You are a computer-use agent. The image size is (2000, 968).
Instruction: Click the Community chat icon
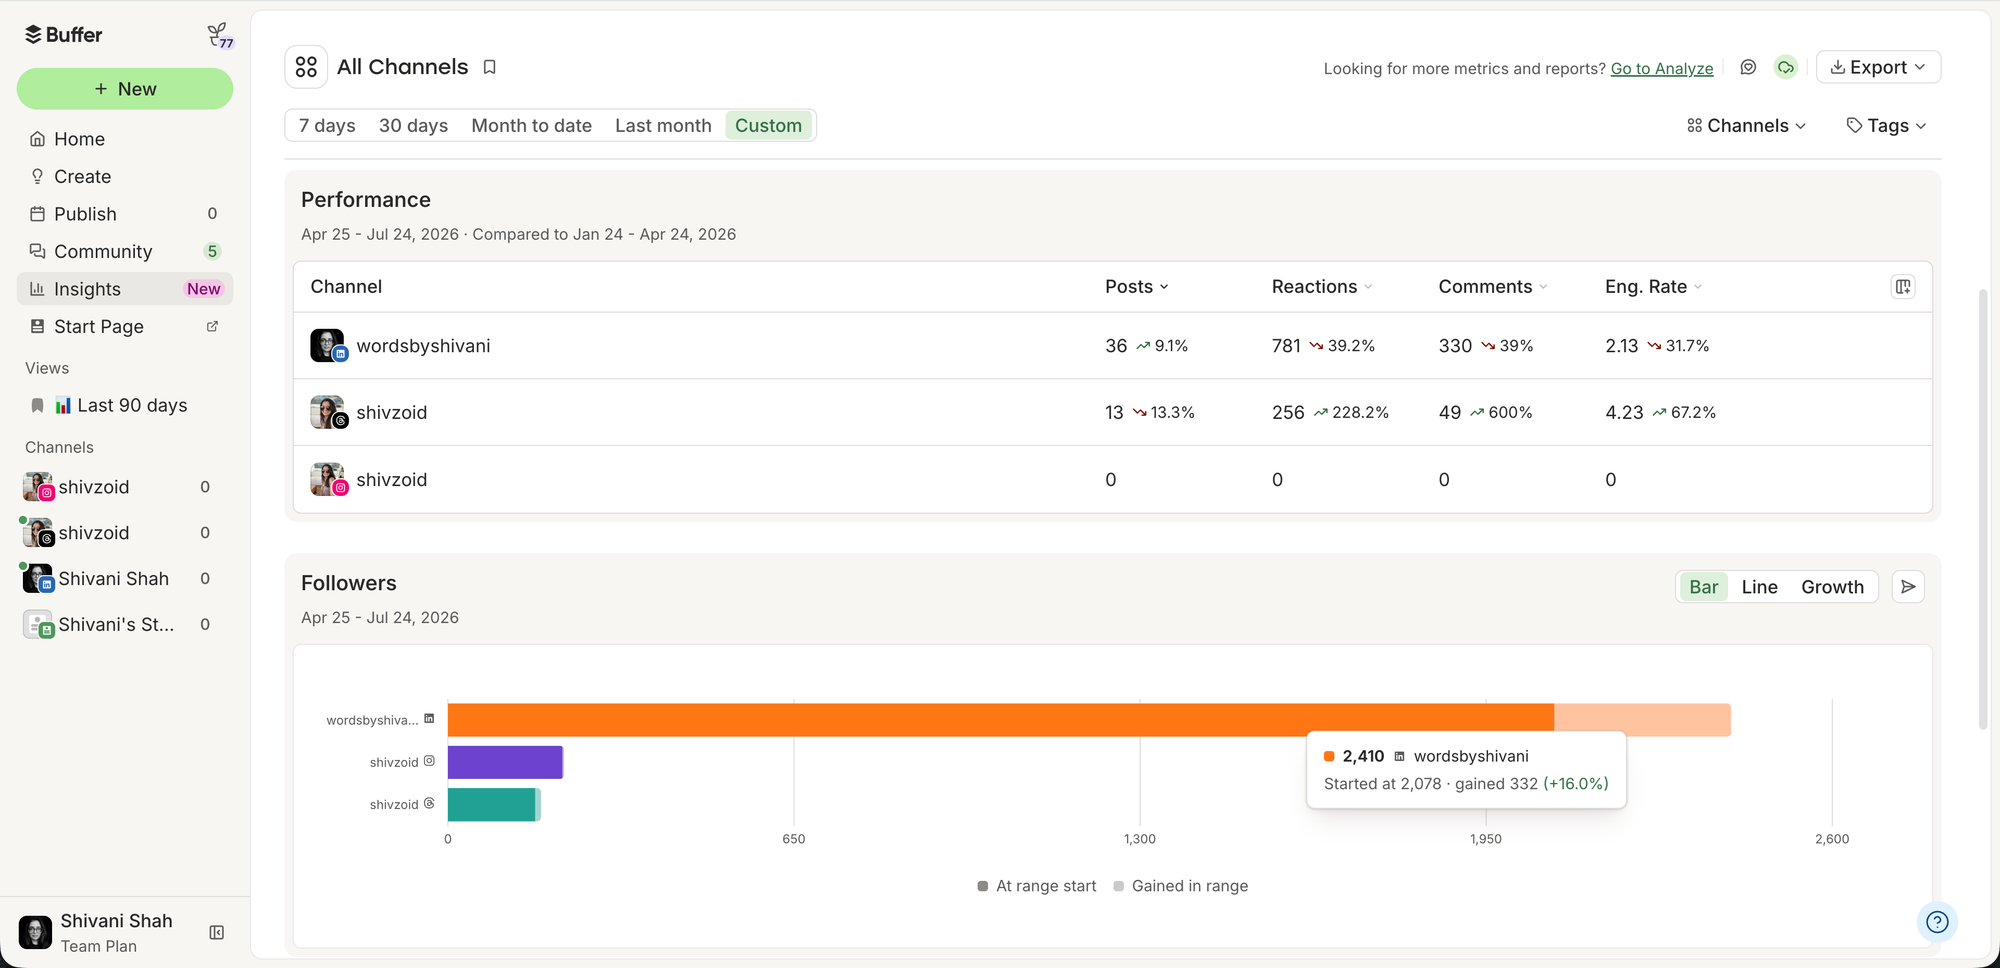[37, 251]
